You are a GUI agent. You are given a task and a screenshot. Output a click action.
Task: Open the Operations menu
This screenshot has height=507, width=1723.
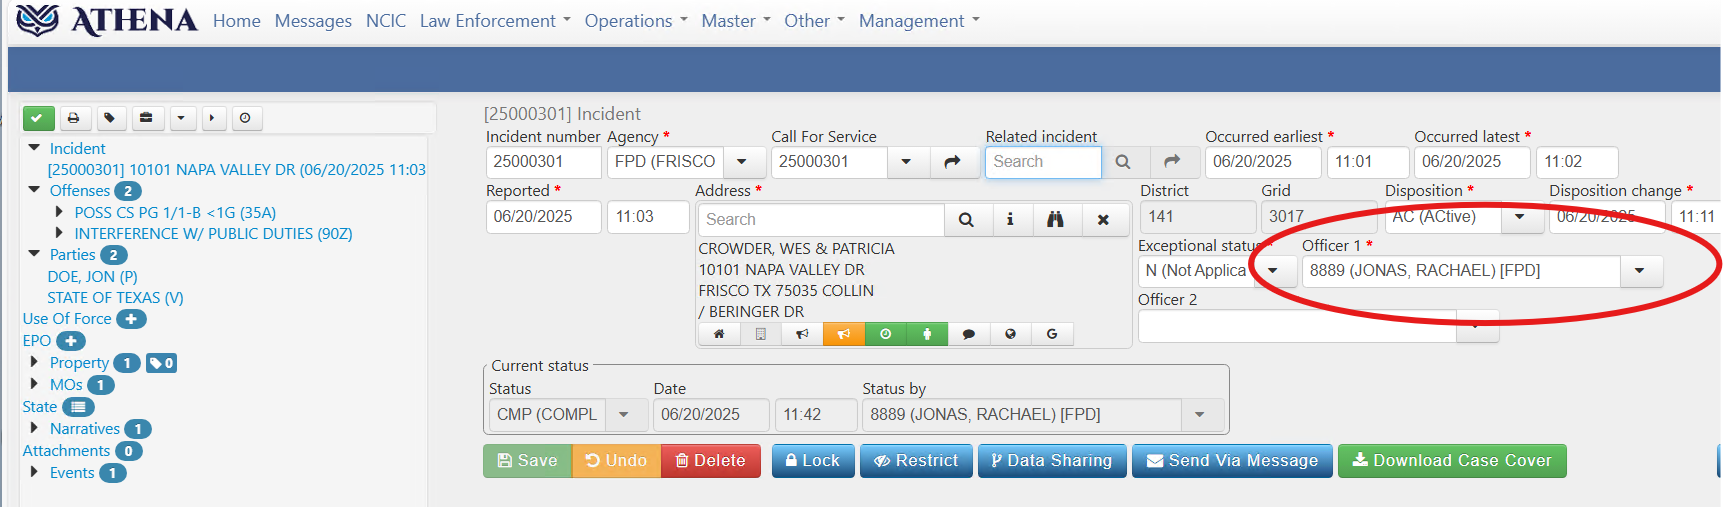(636, 21)
